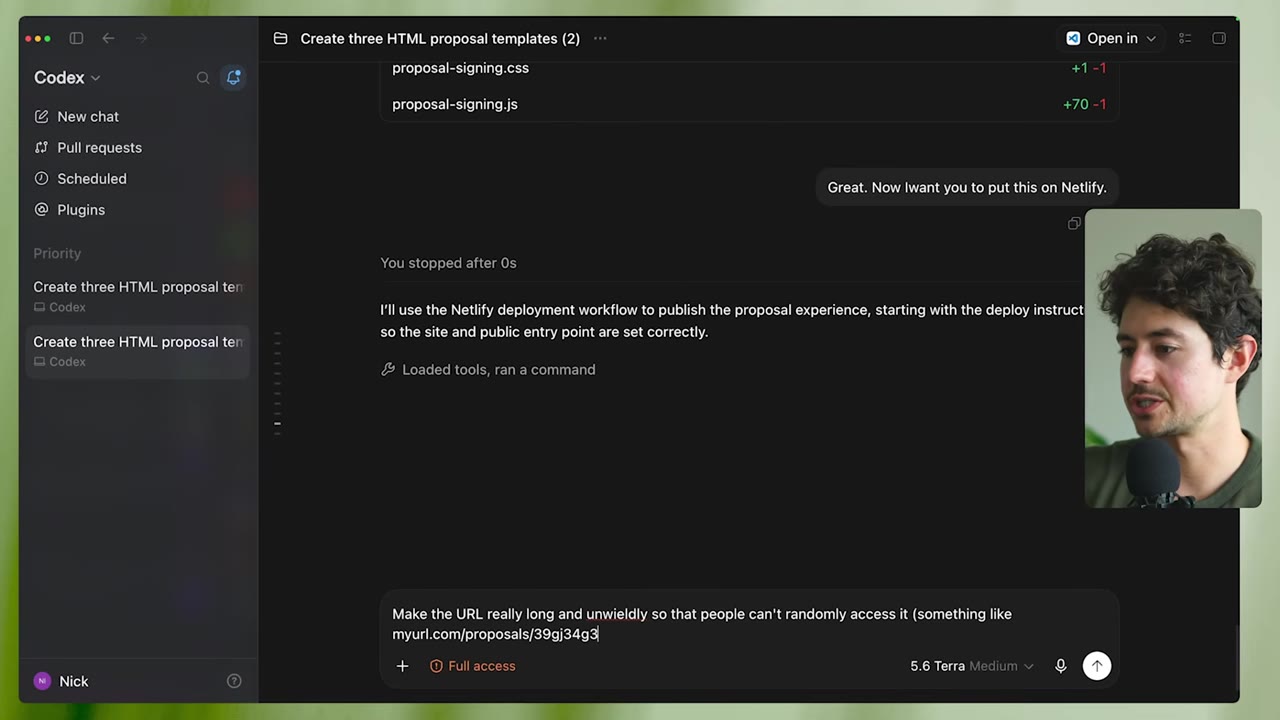
Task: Go back with the left arrow
Action: (x=108, y=38)
